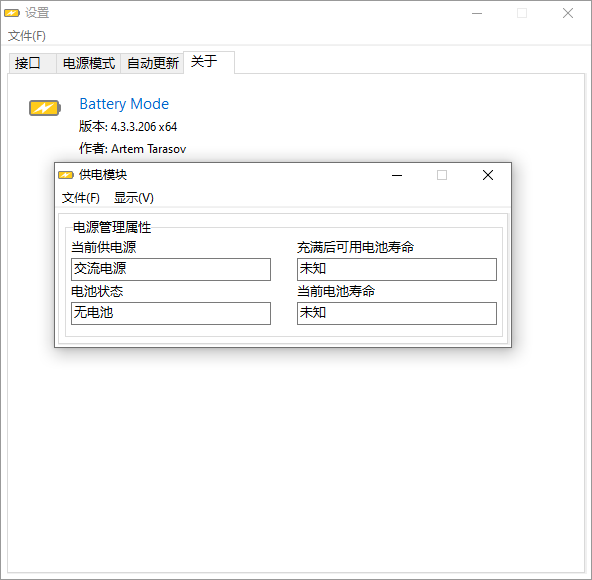Click the 供电模块 title bar battery icon
Screen dimensions: 592x580
tap(66, 175)
